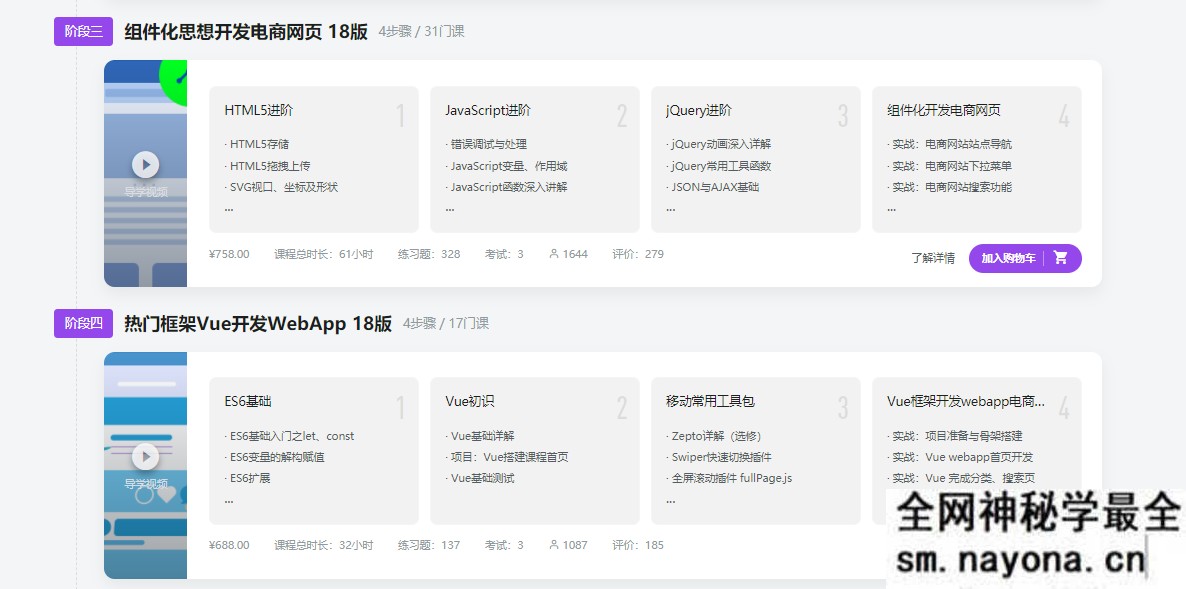Click text 练习题：137
Viewport: 1186px width, 589px height.
click(x=429, y=545)
